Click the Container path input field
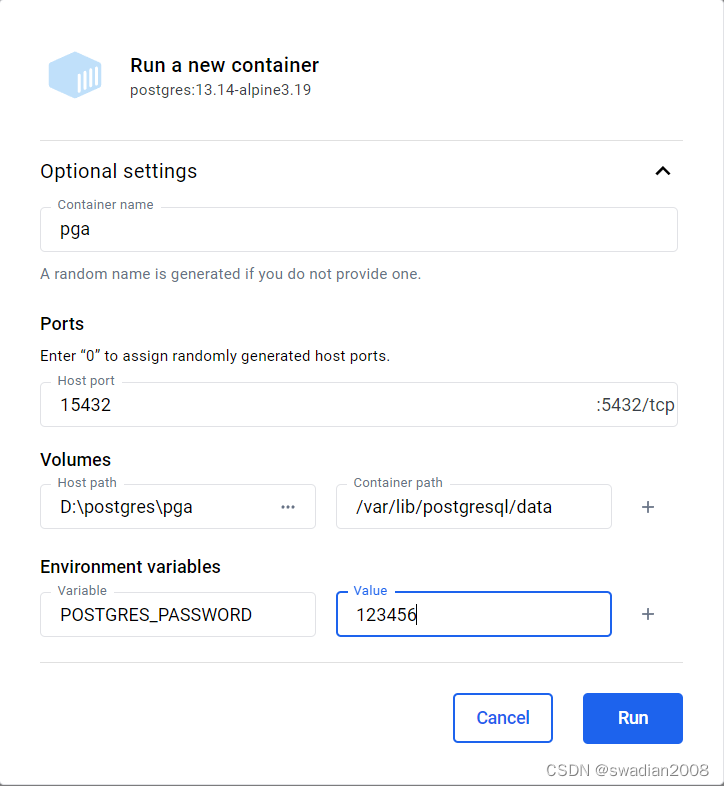Screen dimensions: 724x786 473,507
